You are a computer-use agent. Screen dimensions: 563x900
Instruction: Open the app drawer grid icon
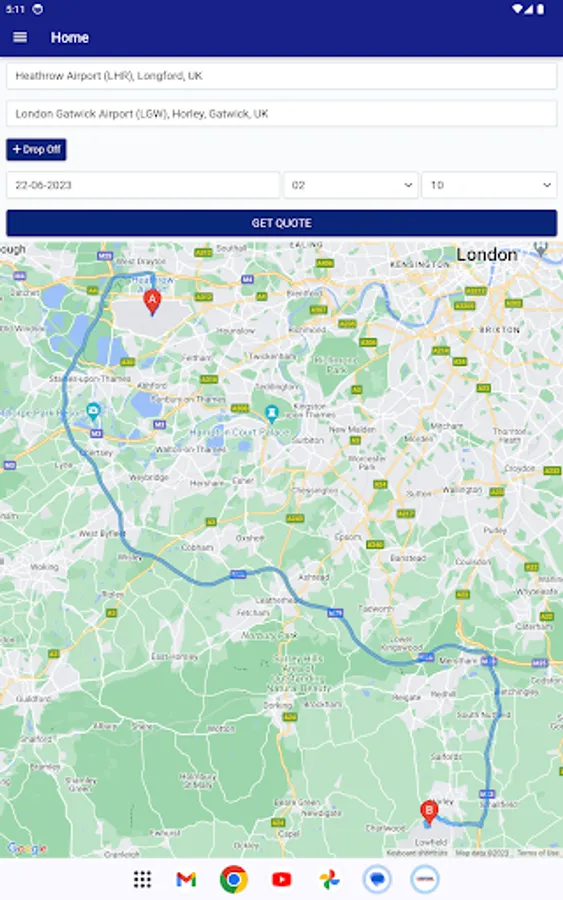pos(142,879)
